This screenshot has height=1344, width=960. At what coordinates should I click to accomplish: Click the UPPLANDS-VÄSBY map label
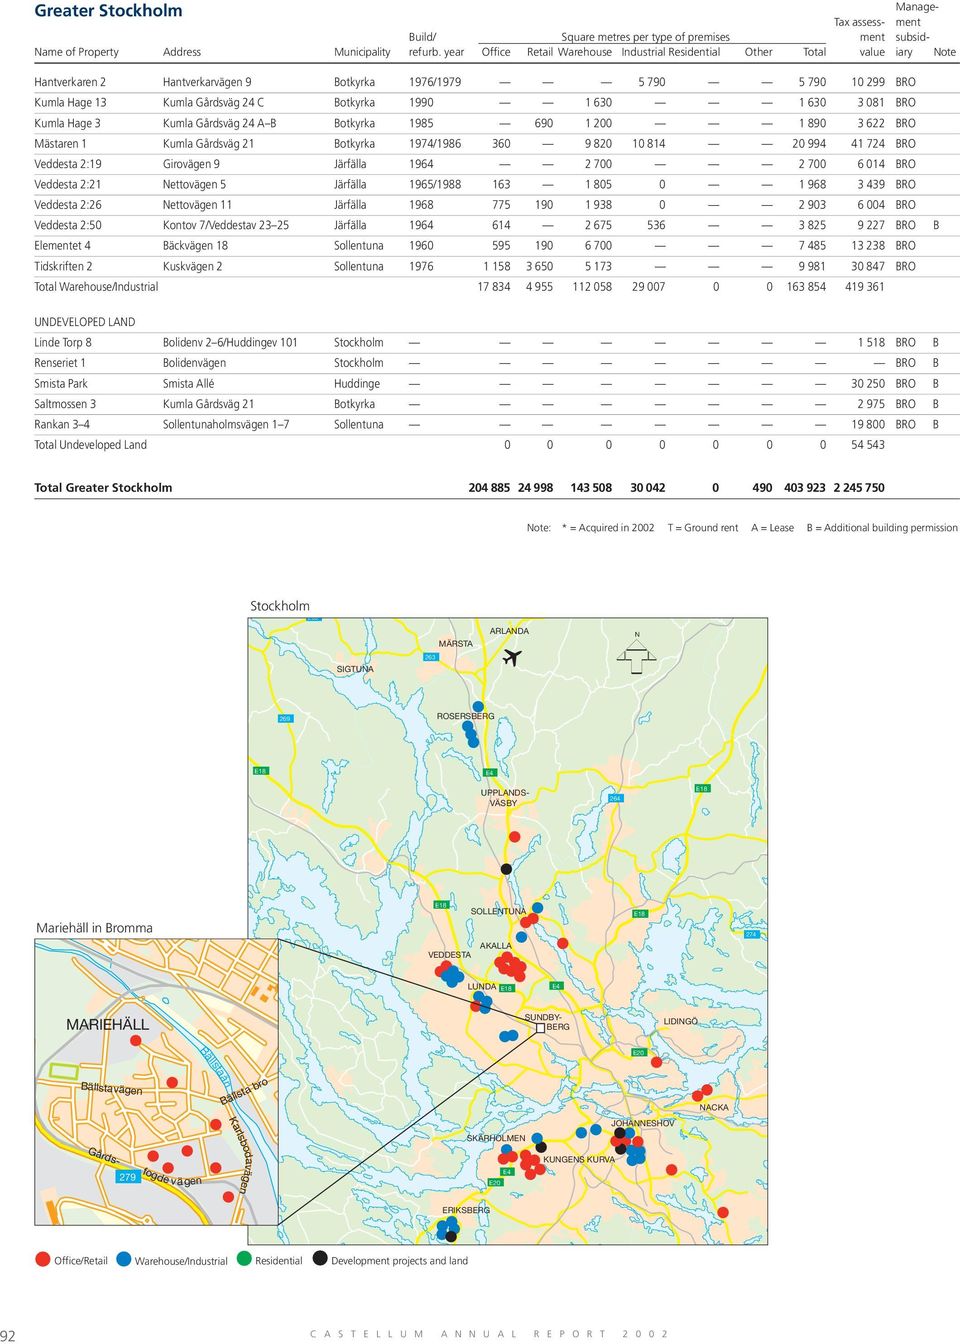coord(504,798)
